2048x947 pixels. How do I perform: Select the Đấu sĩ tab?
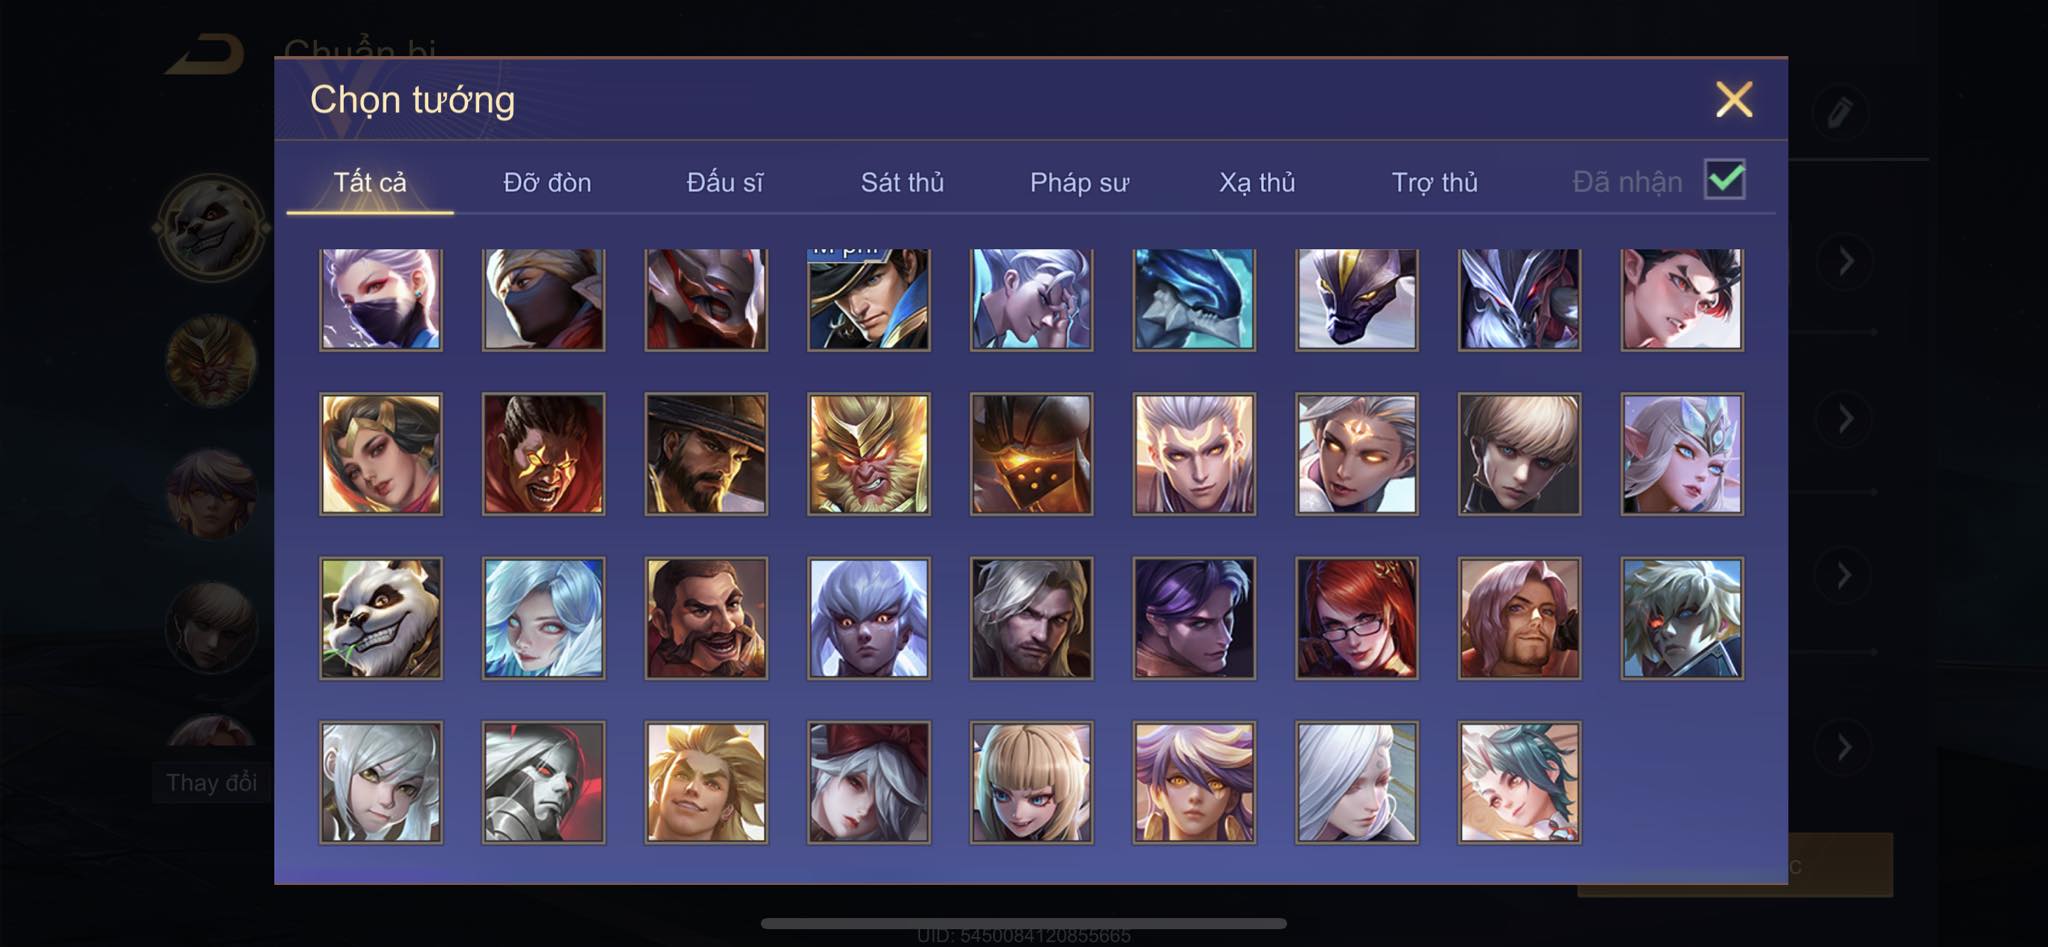pos(725,182)
